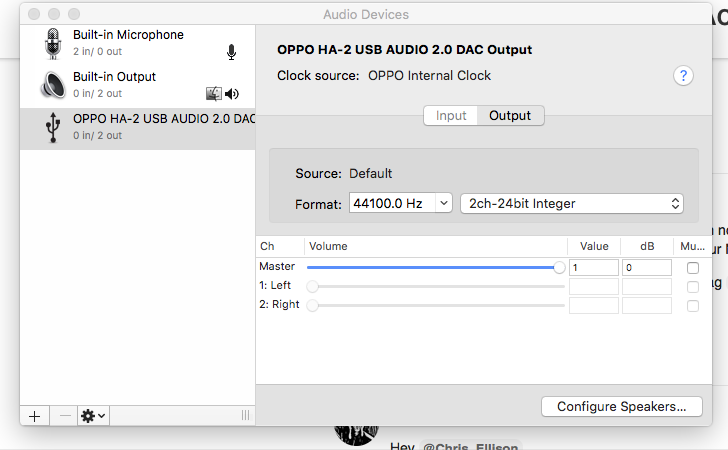Click the 1: Left Value field

click(x=594, y=287)
